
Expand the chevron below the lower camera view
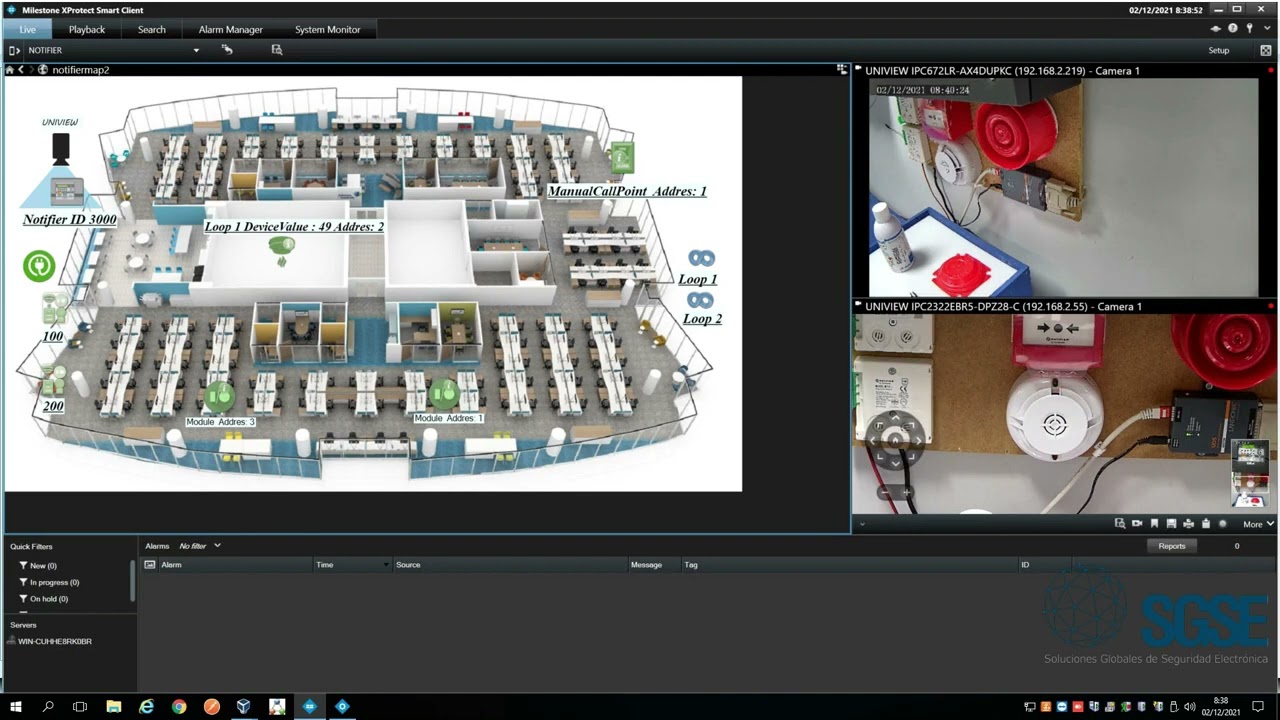(862, 524)
